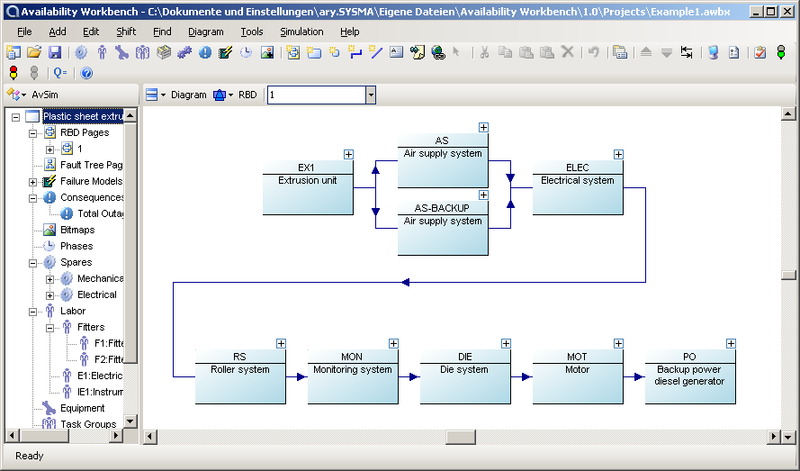
Task: Open the Diagram view dropdown arrow
Action: tap(163, 95)
